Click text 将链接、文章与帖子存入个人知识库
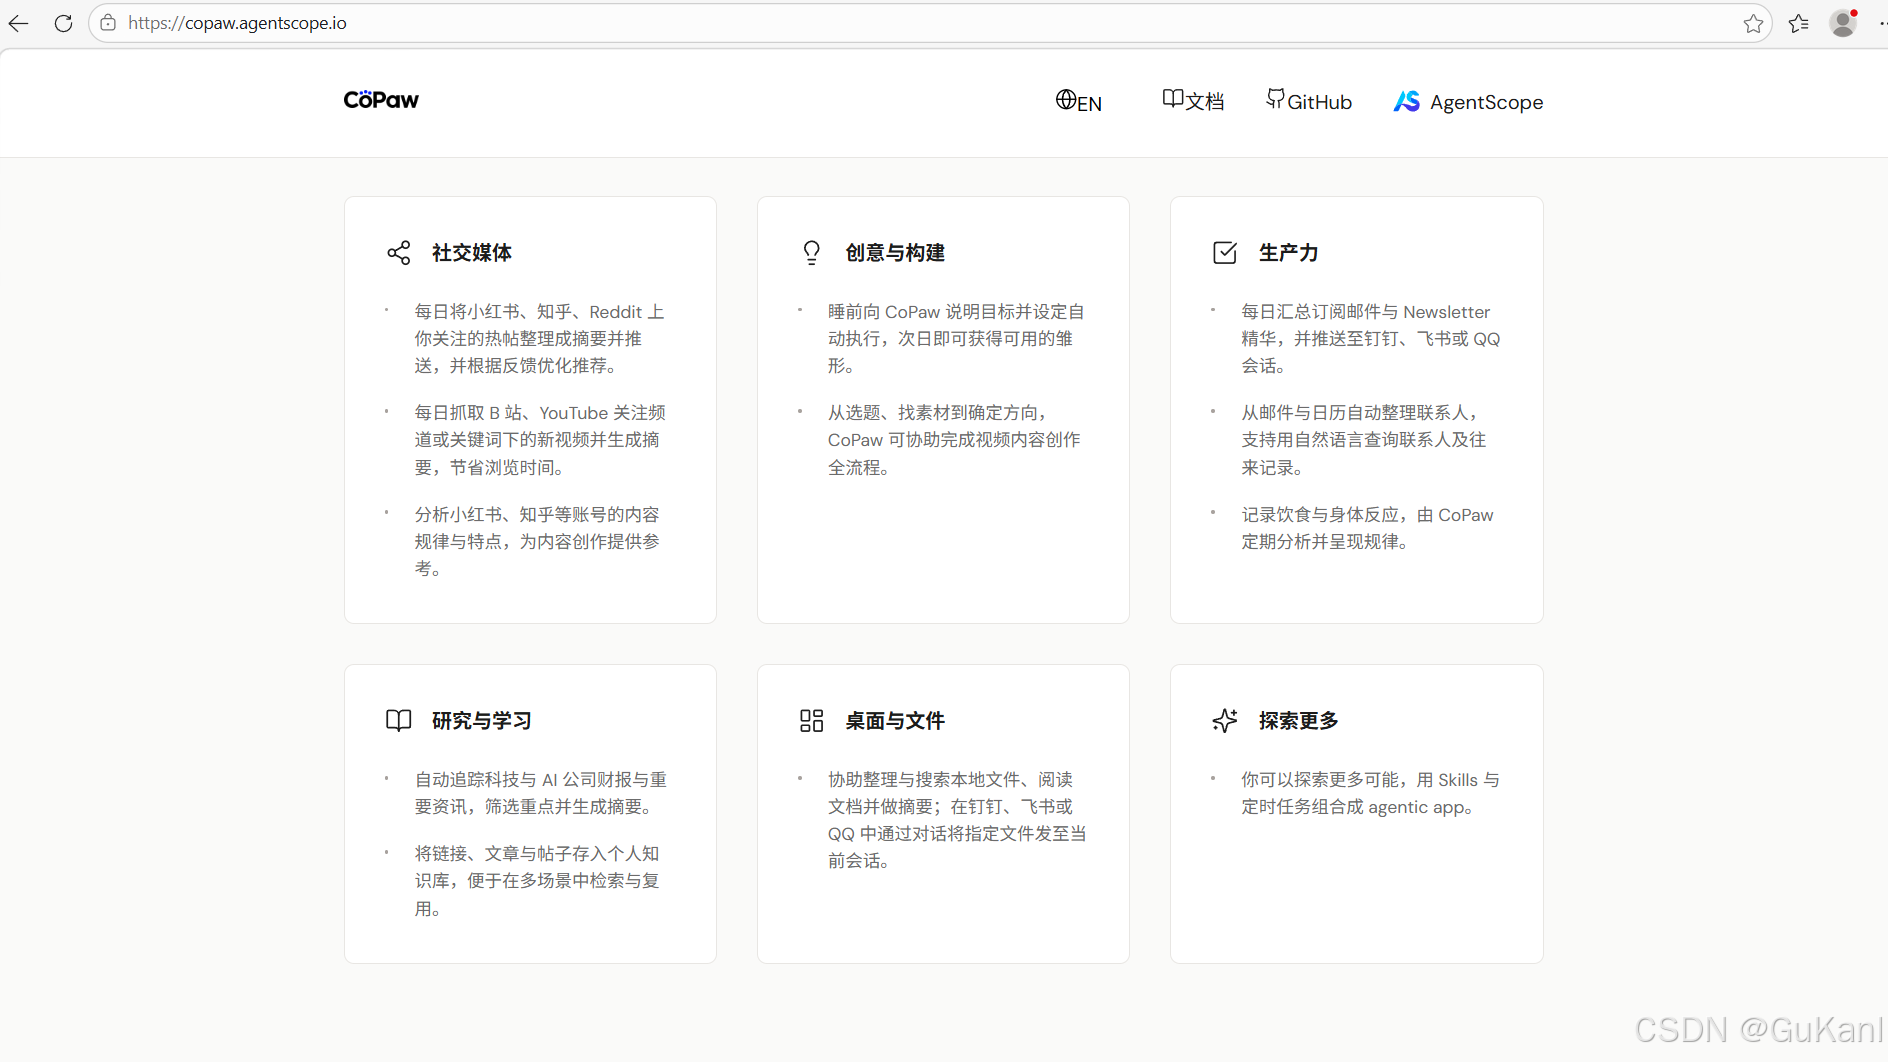Image resolution: width=1888 pixels, height=1062 pixels. (538, 881)
